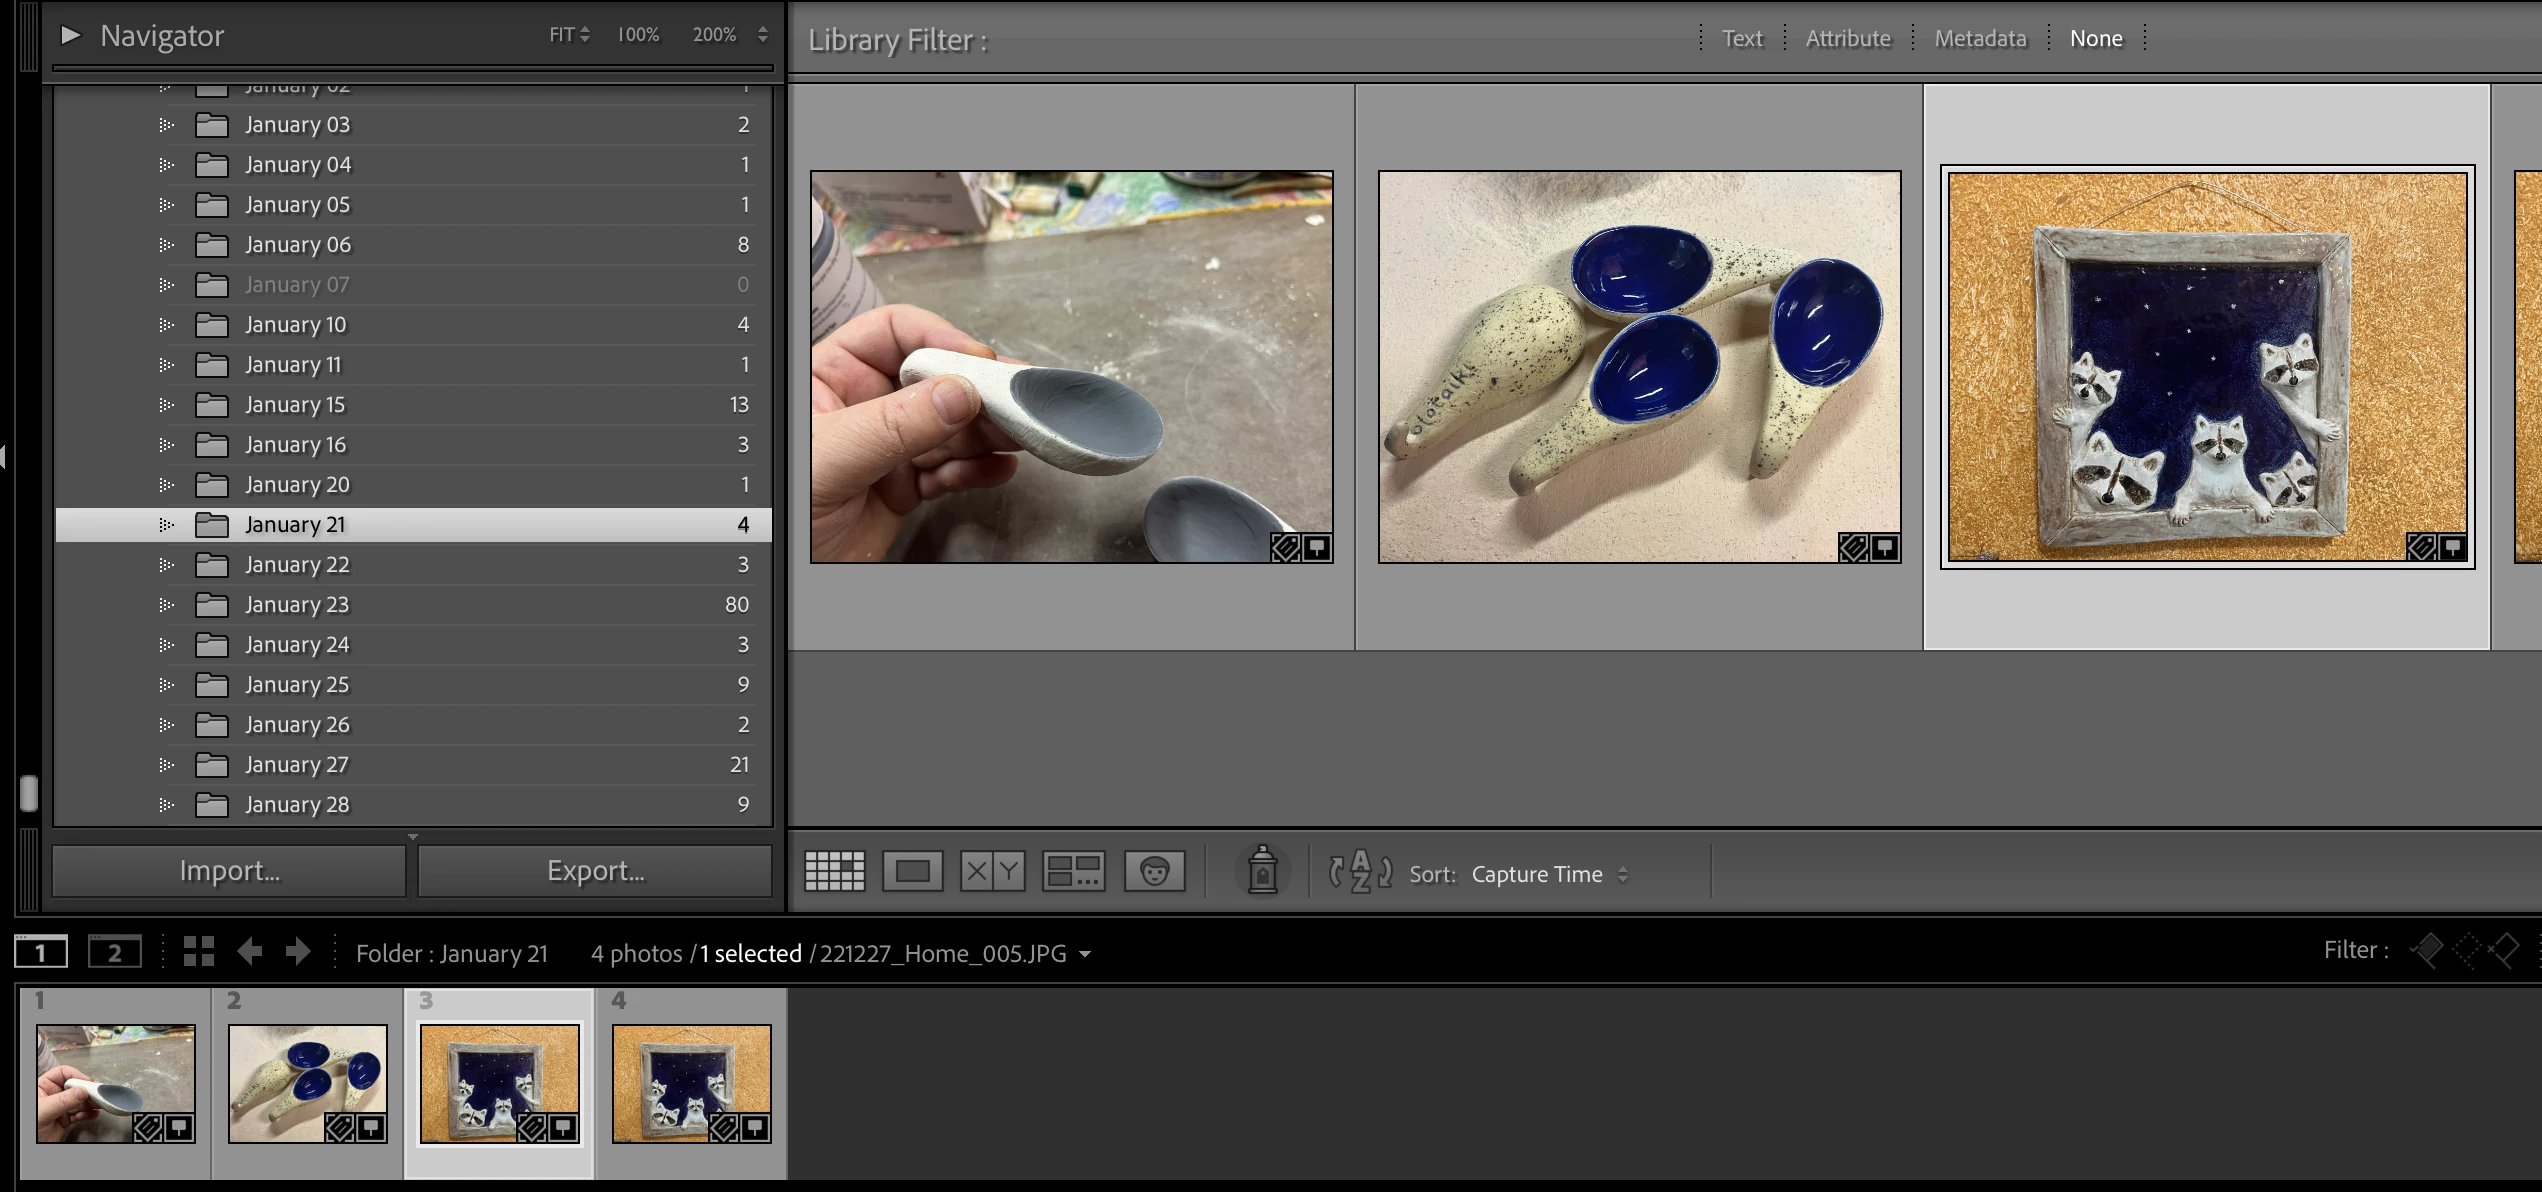
Task: Select the Painter spray can tool
Action: click(1262, 871)
